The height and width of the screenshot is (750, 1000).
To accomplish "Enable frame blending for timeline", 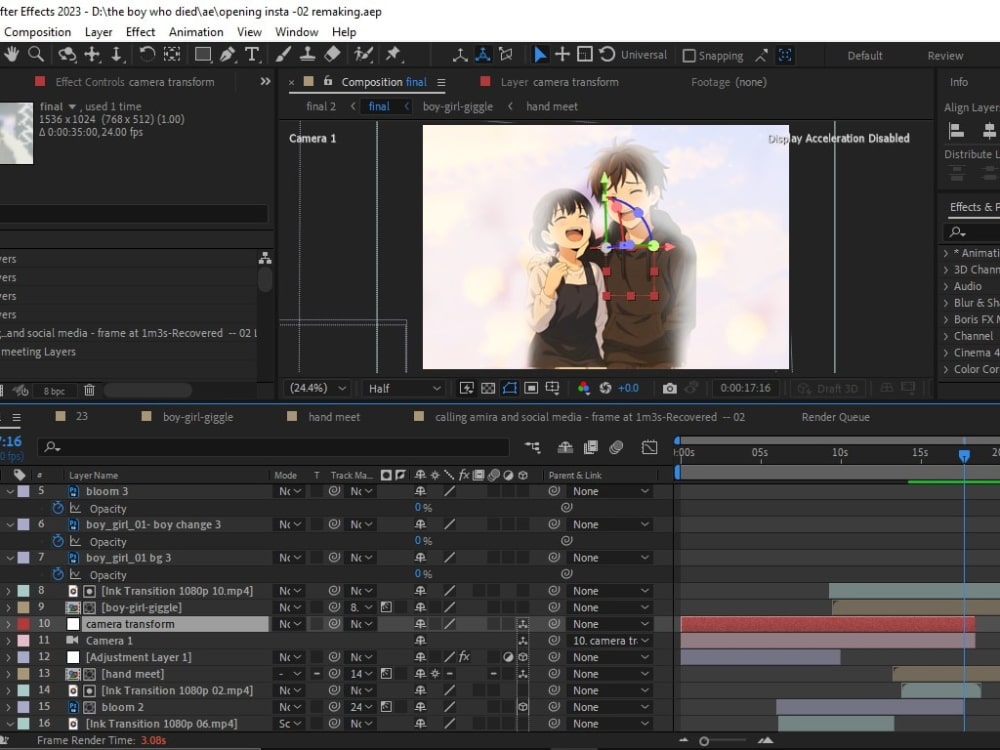I will pos(591,447).
